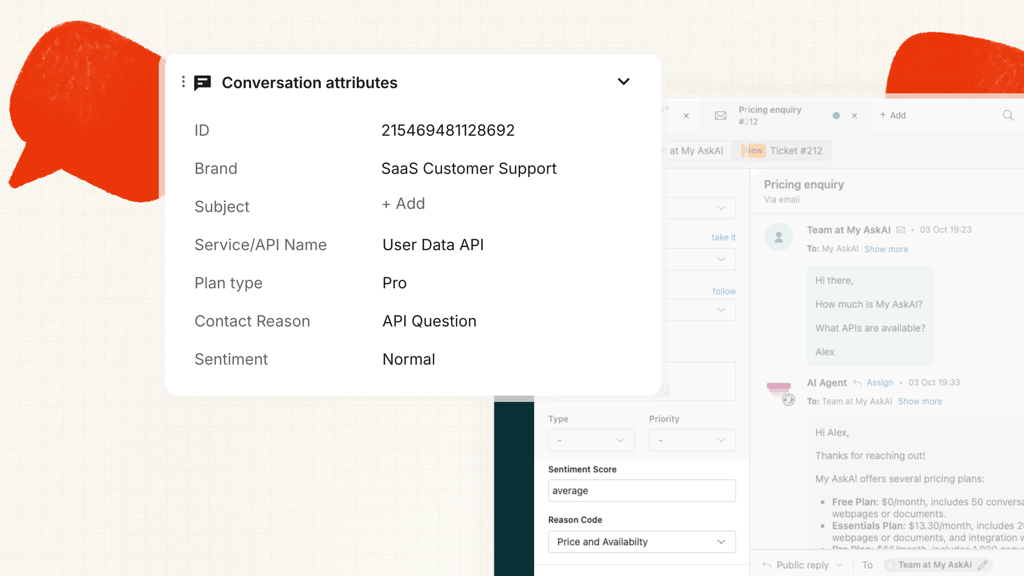Select the at My AskAI breadcrumb
Image resolution: width=1024 pixels, height=576 pixels.
696,150
